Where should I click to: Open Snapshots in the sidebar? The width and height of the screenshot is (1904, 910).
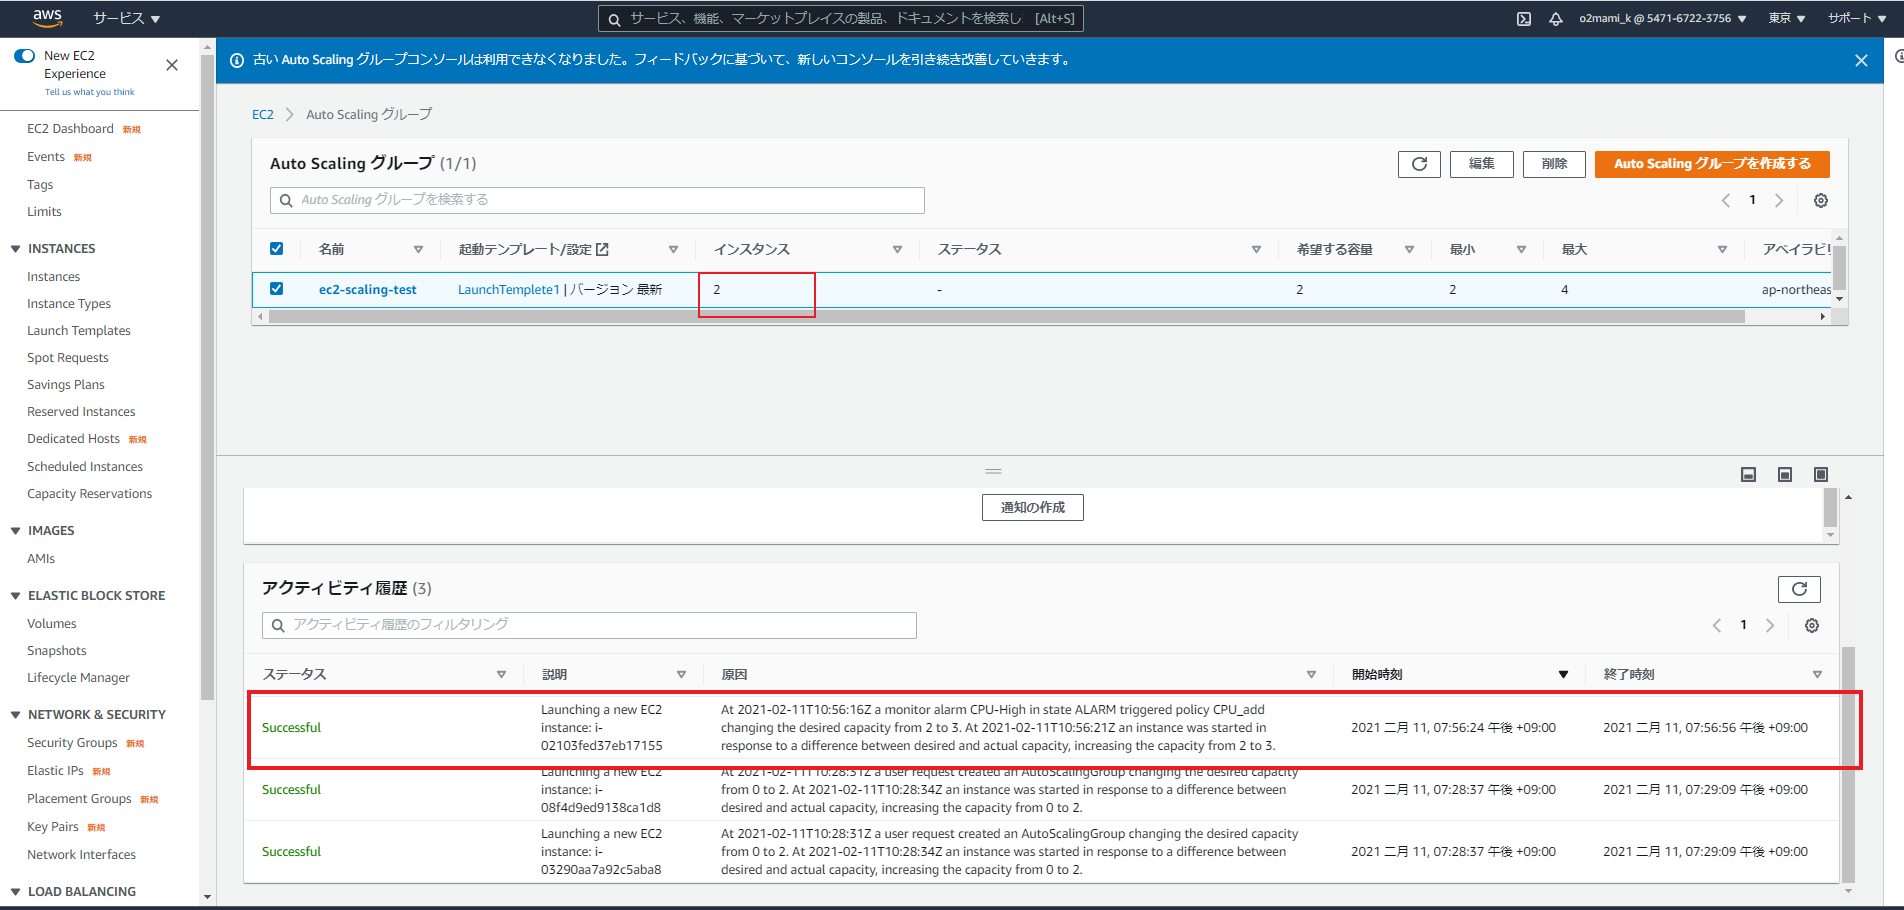tap(57, 651)
